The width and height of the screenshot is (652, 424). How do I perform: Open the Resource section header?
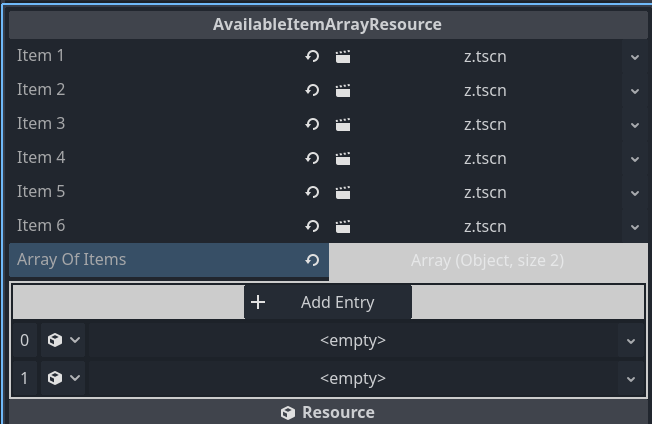coord(328,412)
